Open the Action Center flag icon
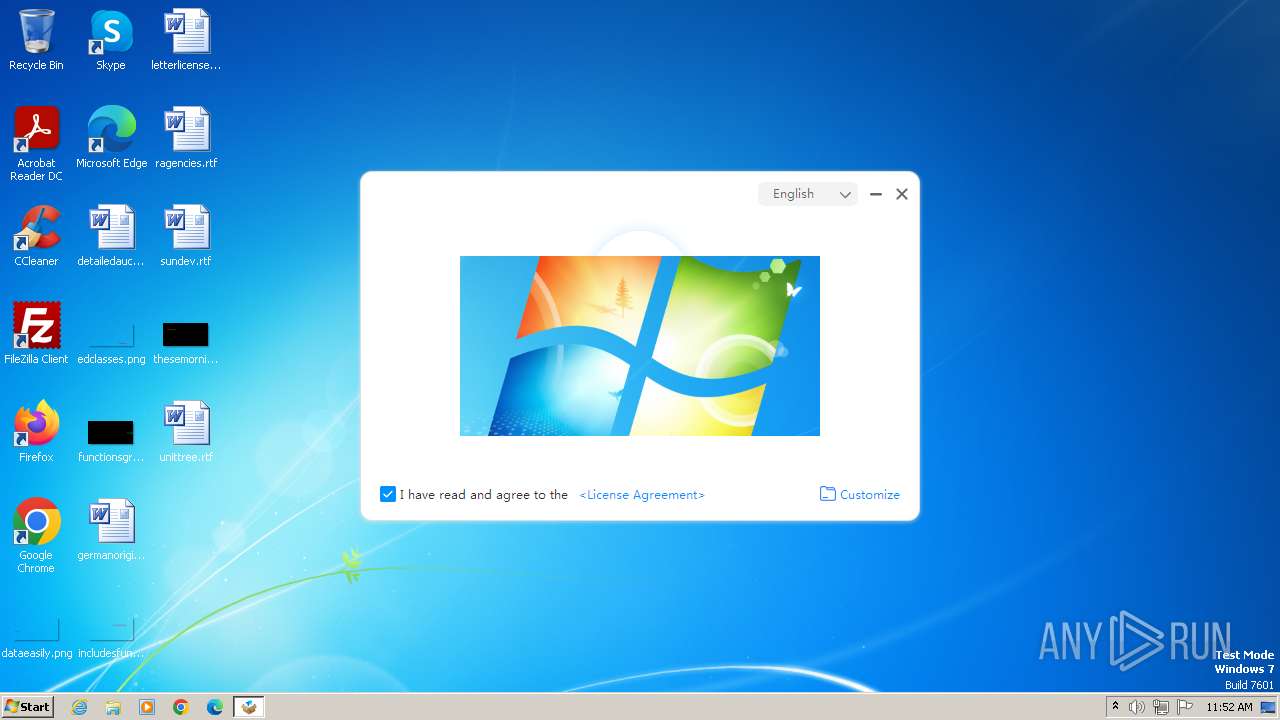Screen dimensions: 1280x720 click(1185, 707)
